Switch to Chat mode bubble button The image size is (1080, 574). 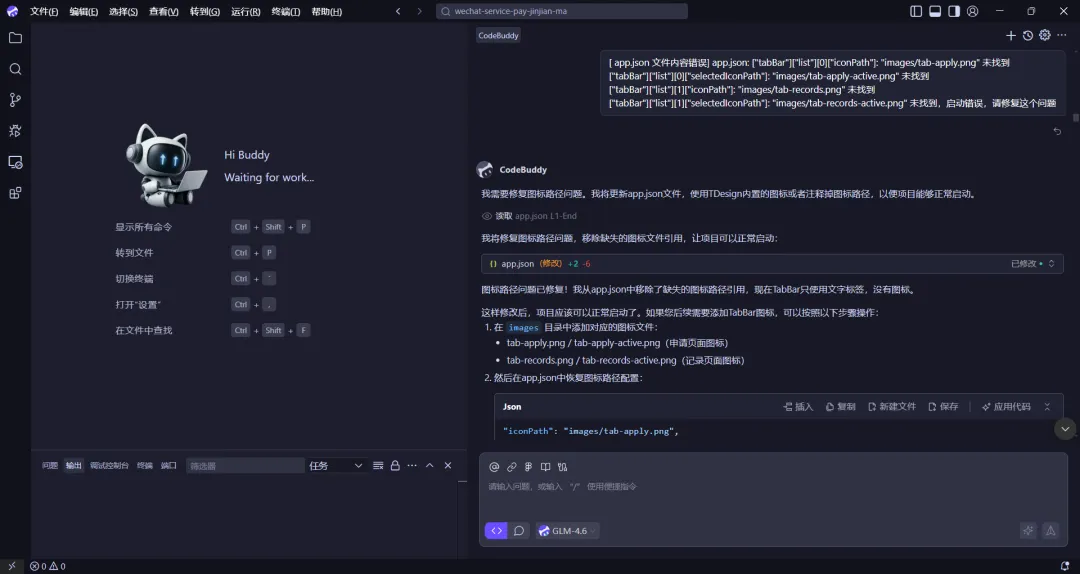pyautogui.click(x=519, y=531)
